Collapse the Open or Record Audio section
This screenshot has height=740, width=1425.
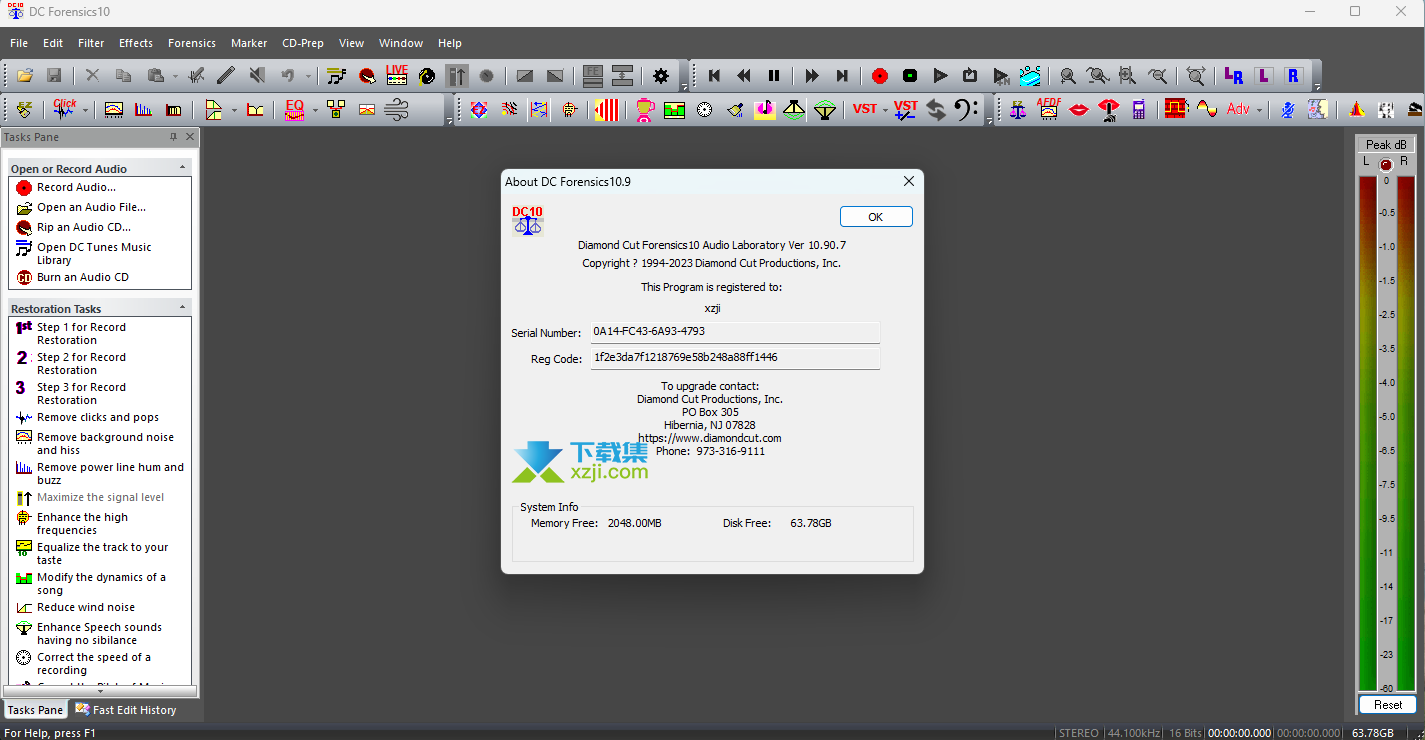(x=182, y=168)
